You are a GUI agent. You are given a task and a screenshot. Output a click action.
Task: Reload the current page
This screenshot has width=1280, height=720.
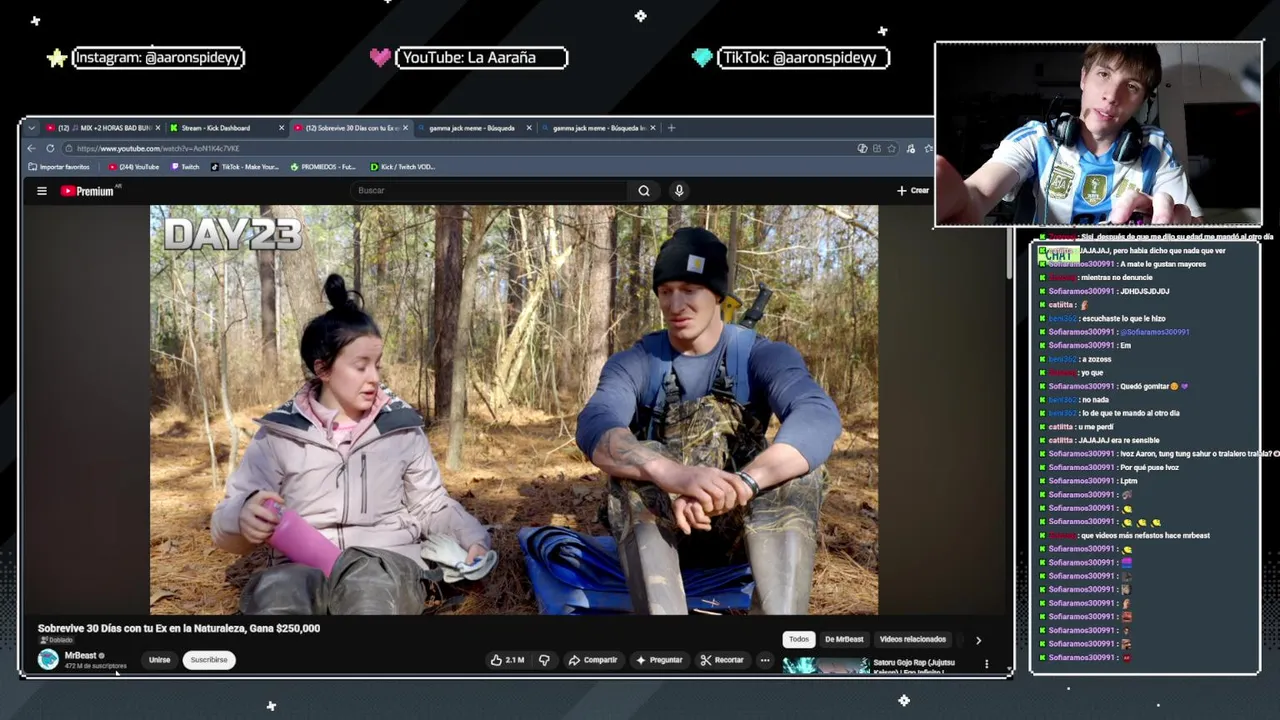click(x=48, y=148)
